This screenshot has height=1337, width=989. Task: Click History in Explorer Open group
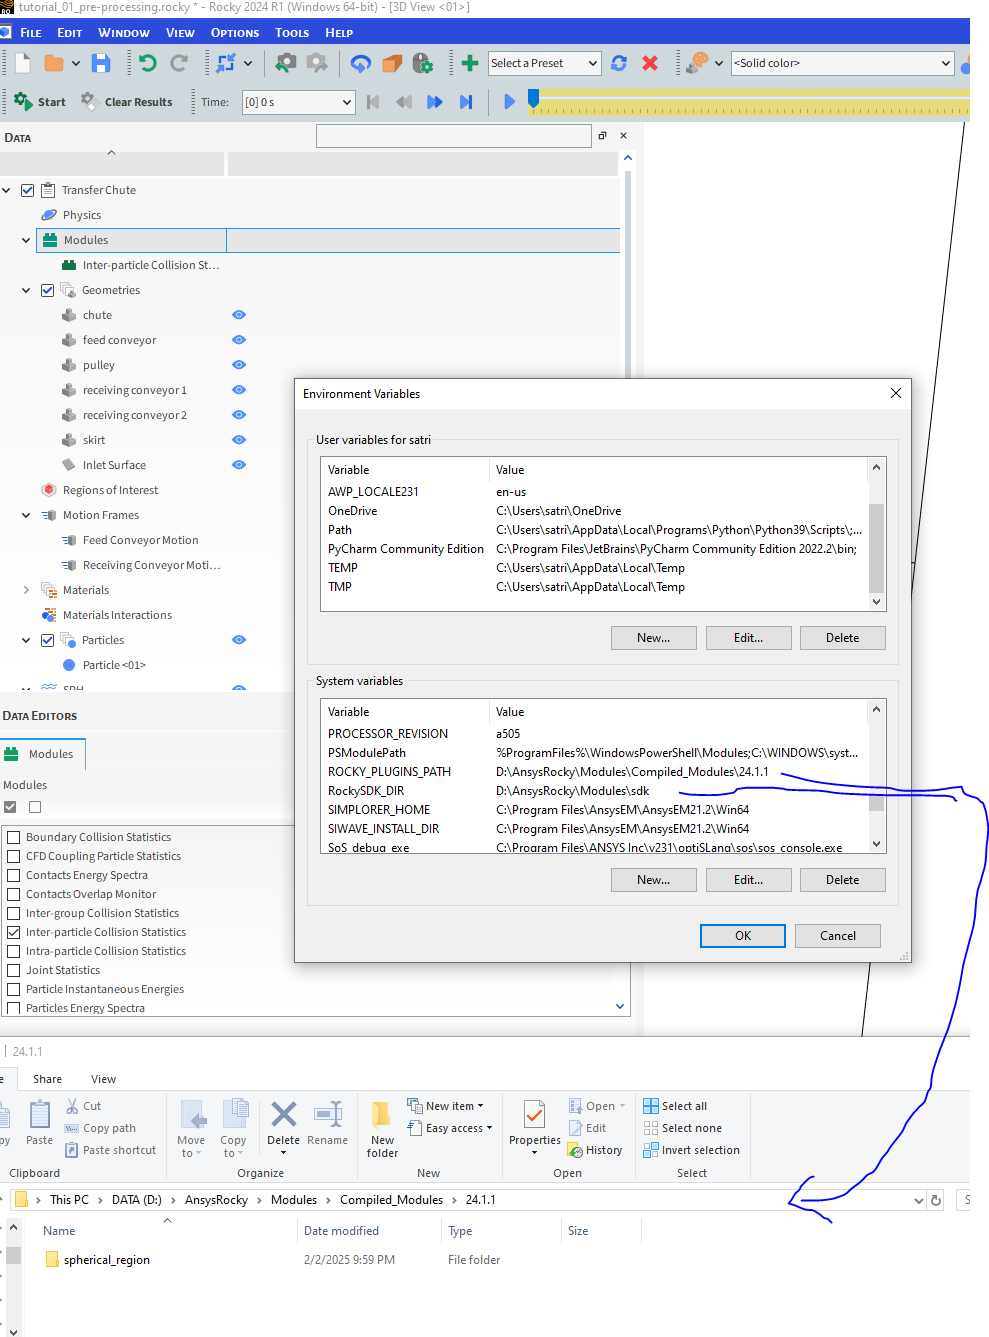coord(595,1150)
